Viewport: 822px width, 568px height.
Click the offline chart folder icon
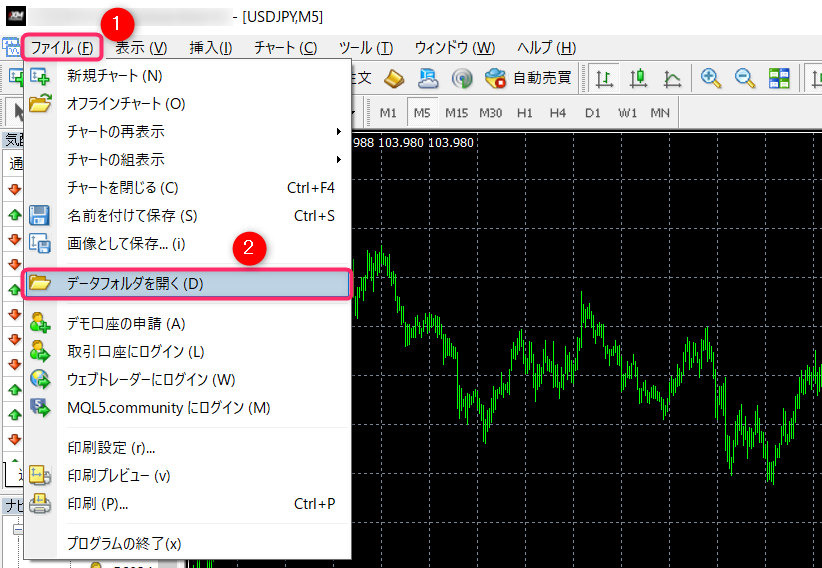40,103
